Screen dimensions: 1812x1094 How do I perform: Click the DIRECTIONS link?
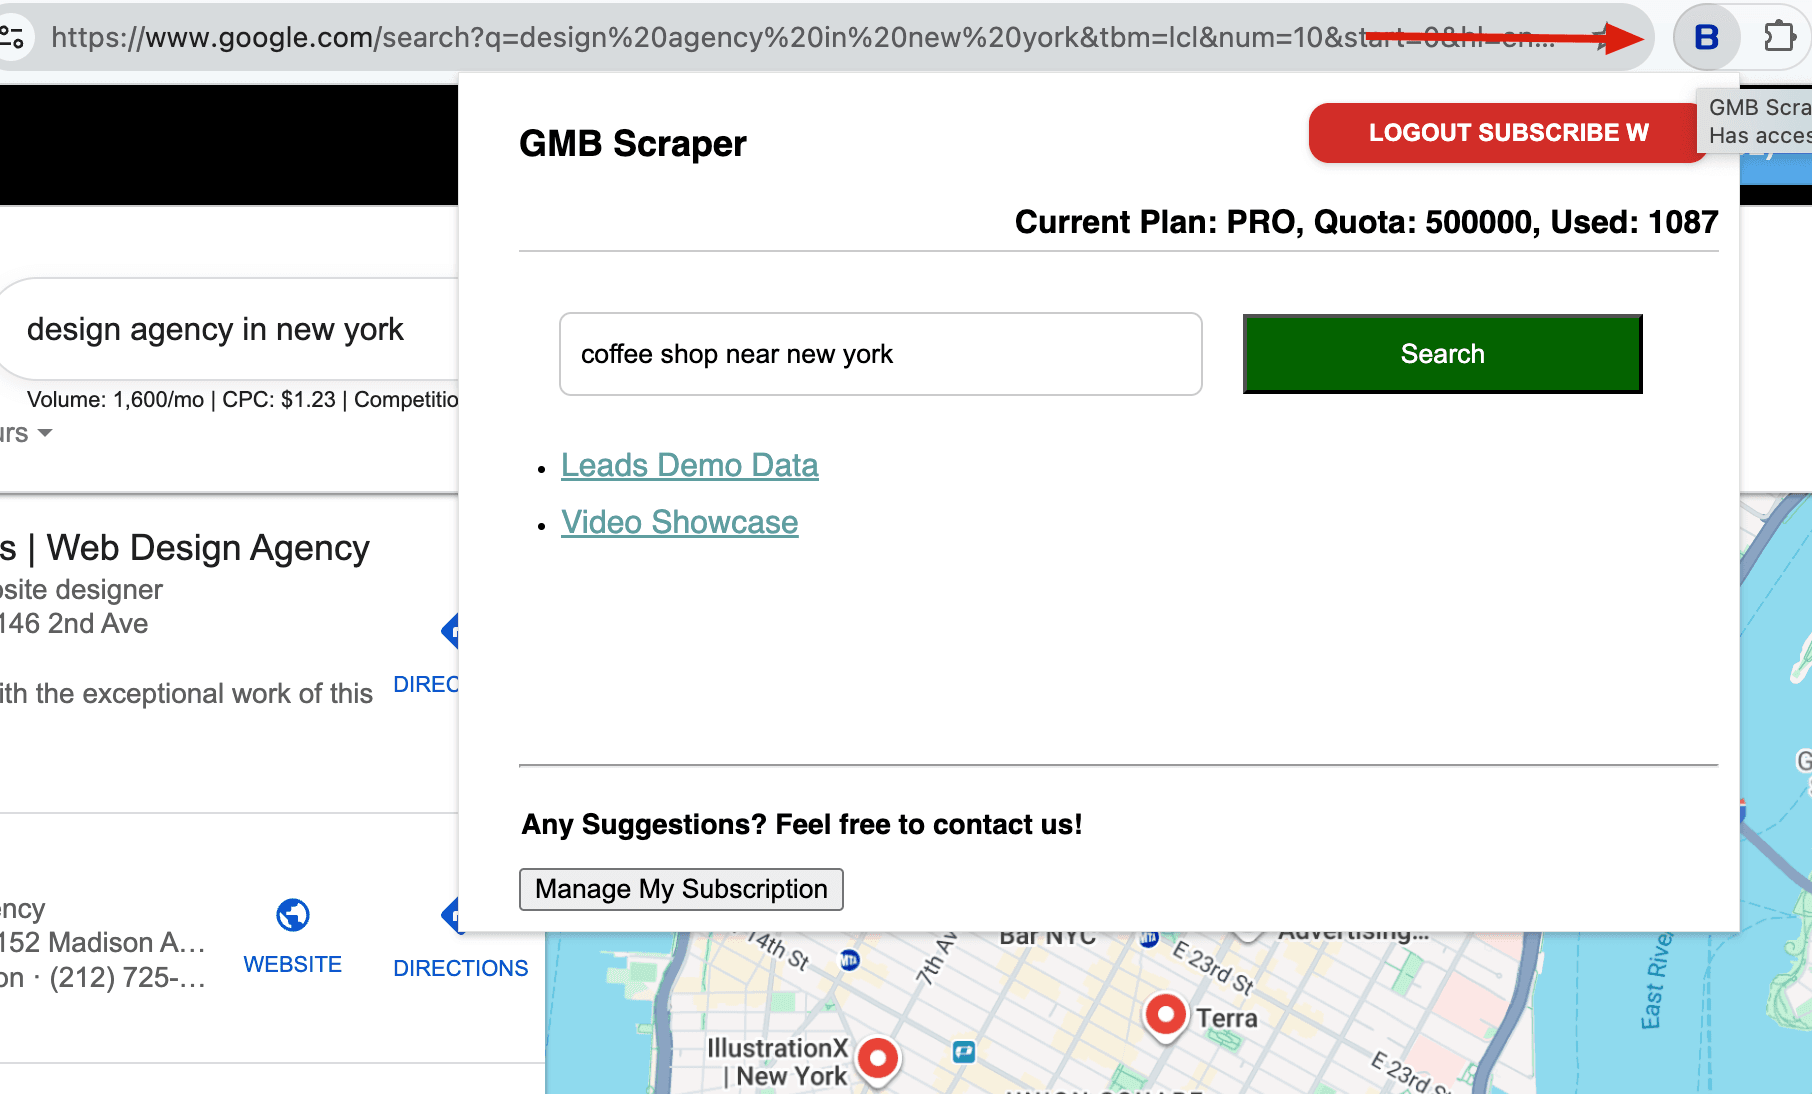[x=460, y=967]
